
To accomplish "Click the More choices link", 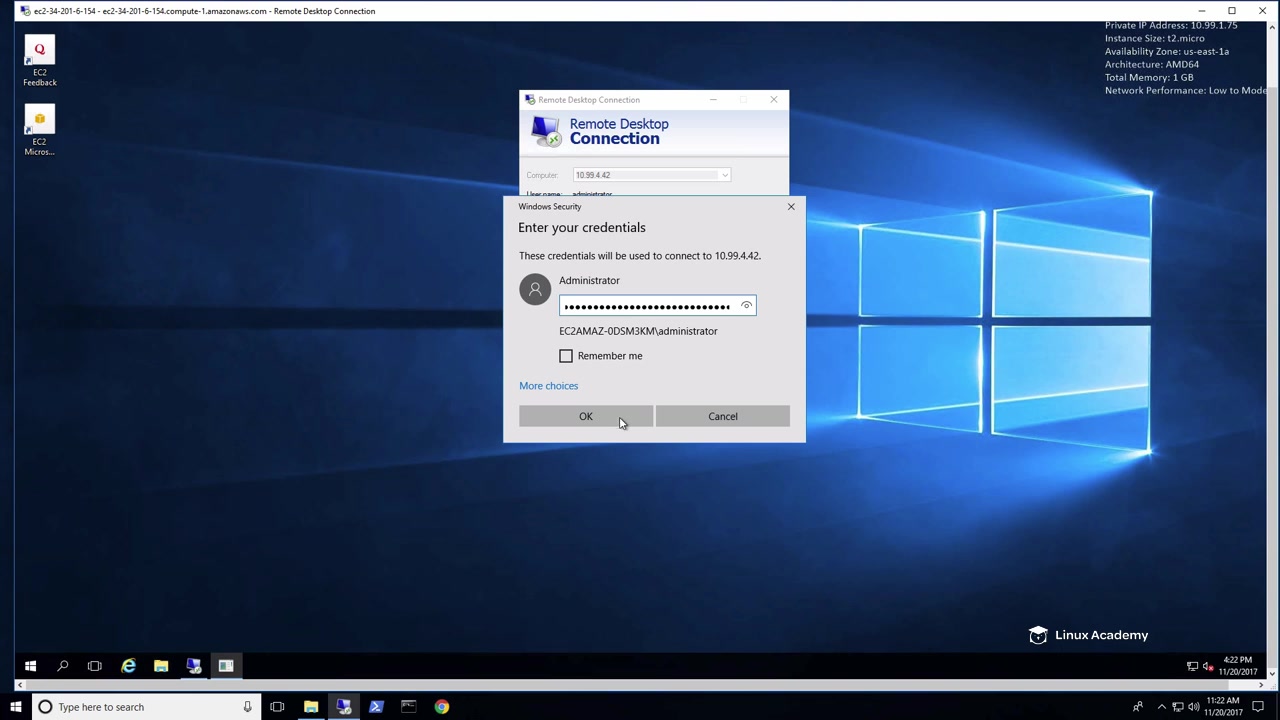I will [x=548, y=386].
